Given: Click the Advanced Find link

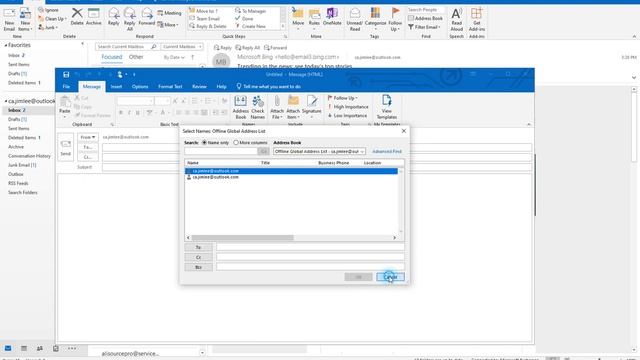Looking at the screenshot, I should click(387, 151).
